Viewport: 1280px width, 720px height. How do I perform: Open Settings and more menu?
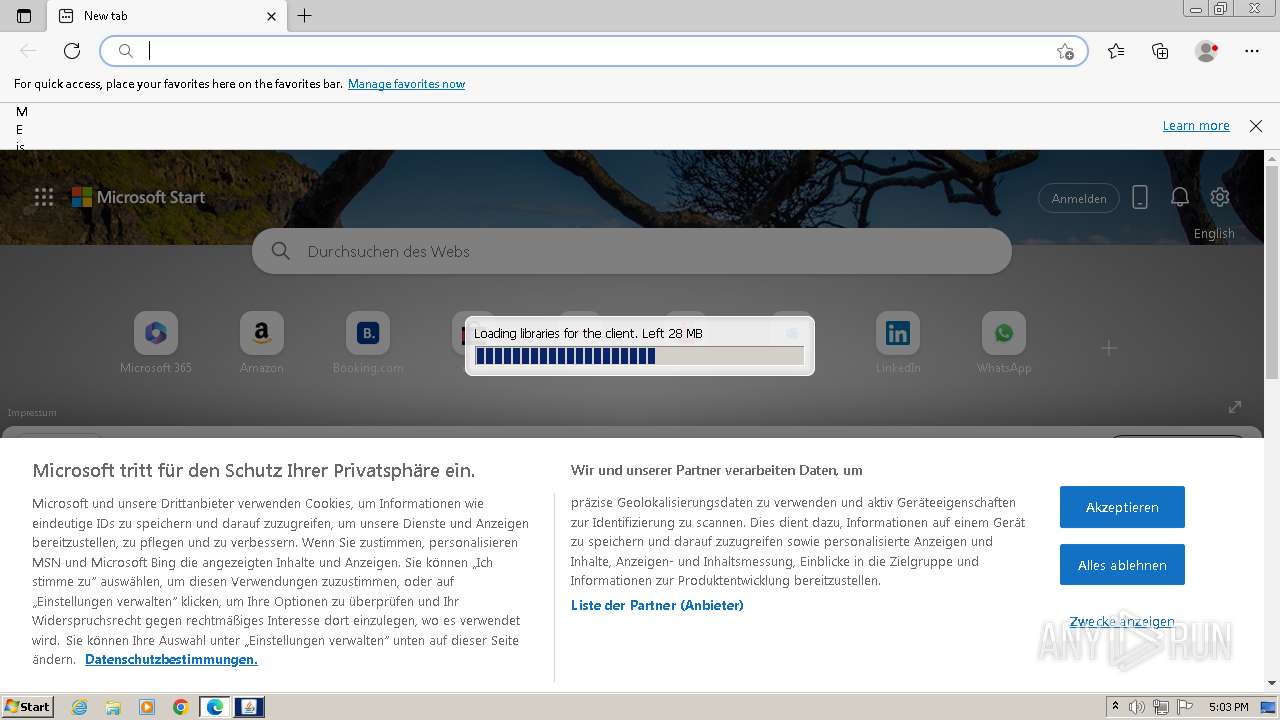tap(1252, 51)
